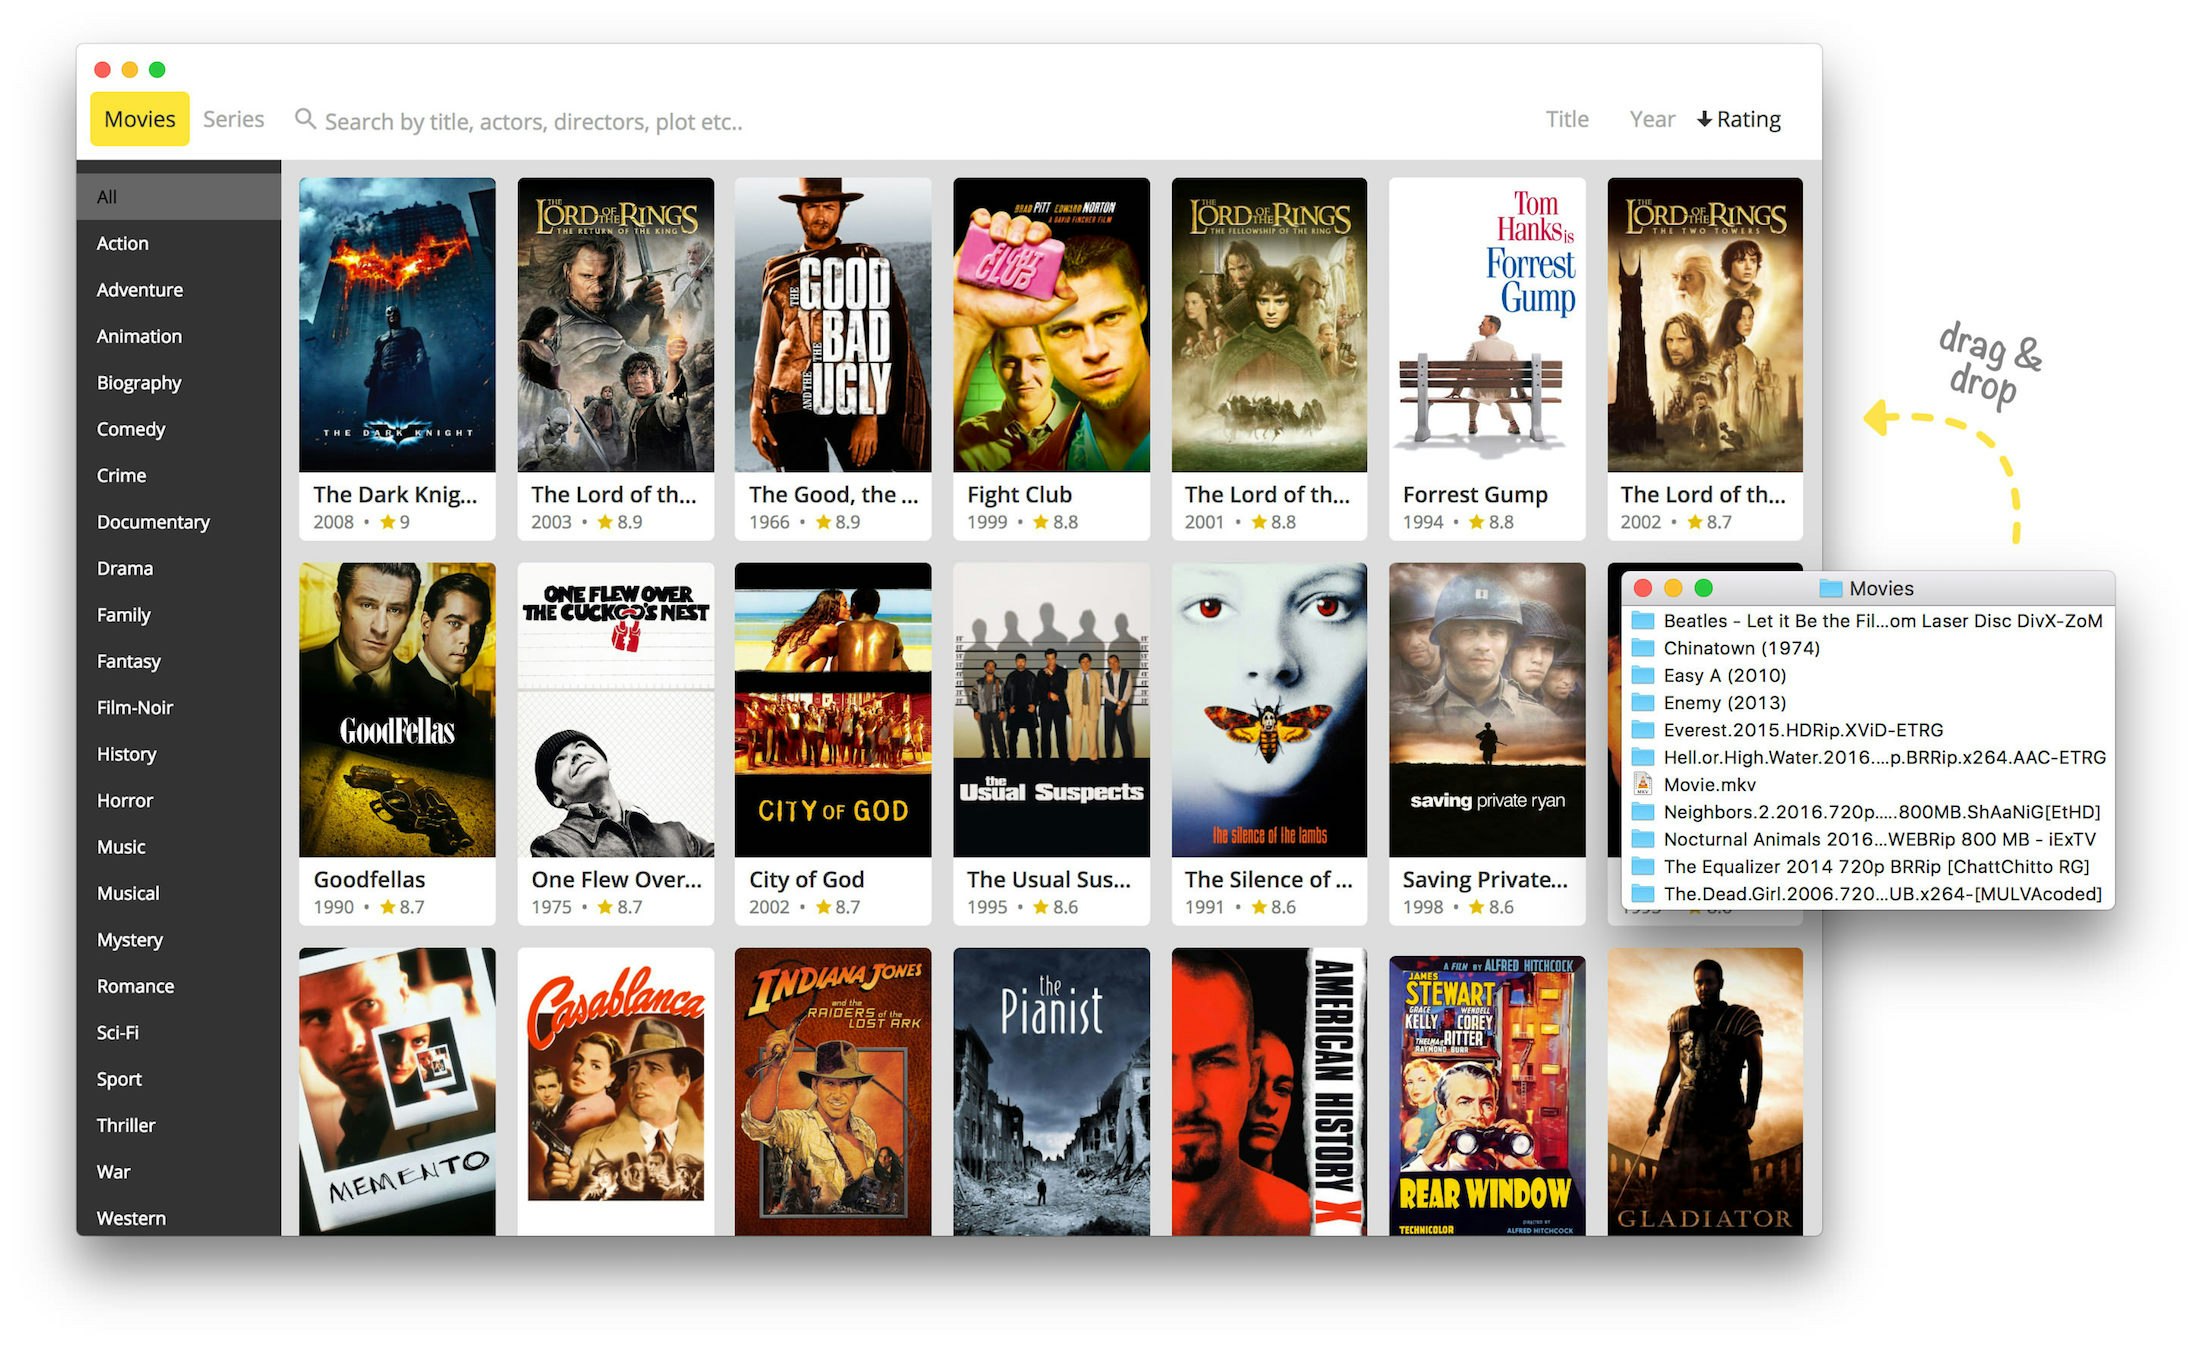Click the folder icon next to Easy A (2010)

1641,675
